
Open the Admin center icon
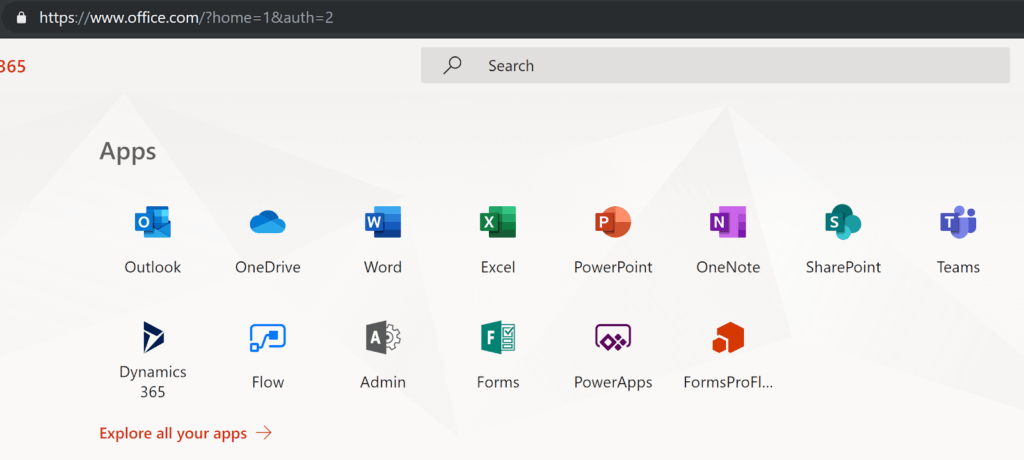coord(383,338)
